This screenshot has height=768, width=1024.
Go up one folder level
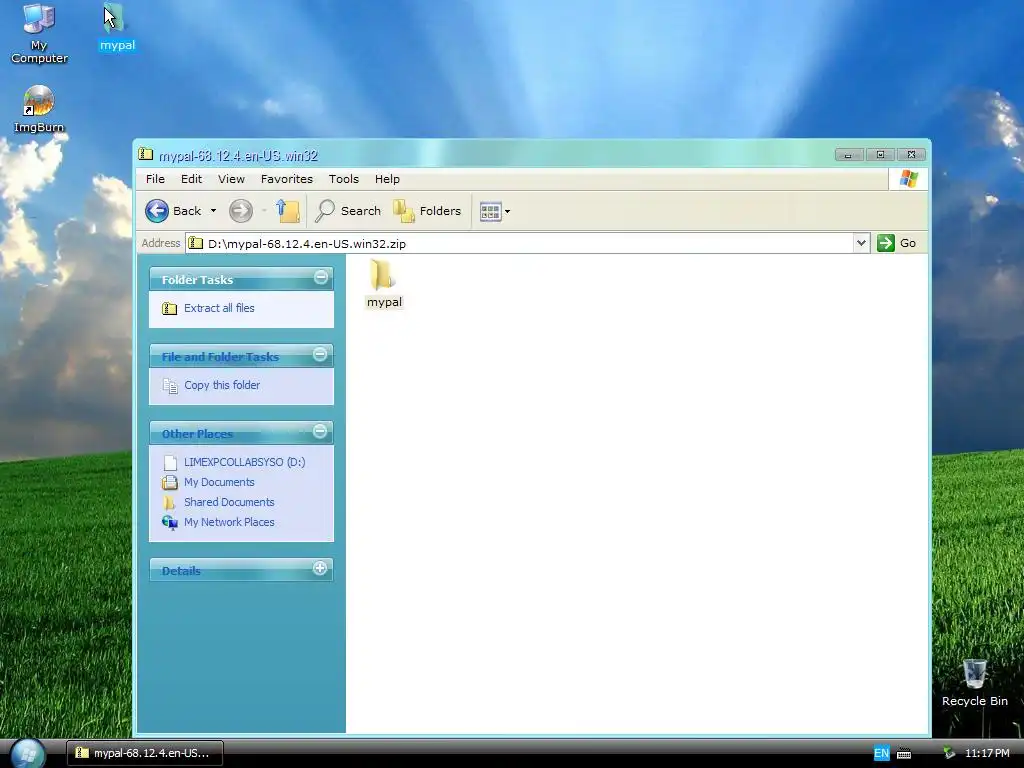click(x=288, y=211)
